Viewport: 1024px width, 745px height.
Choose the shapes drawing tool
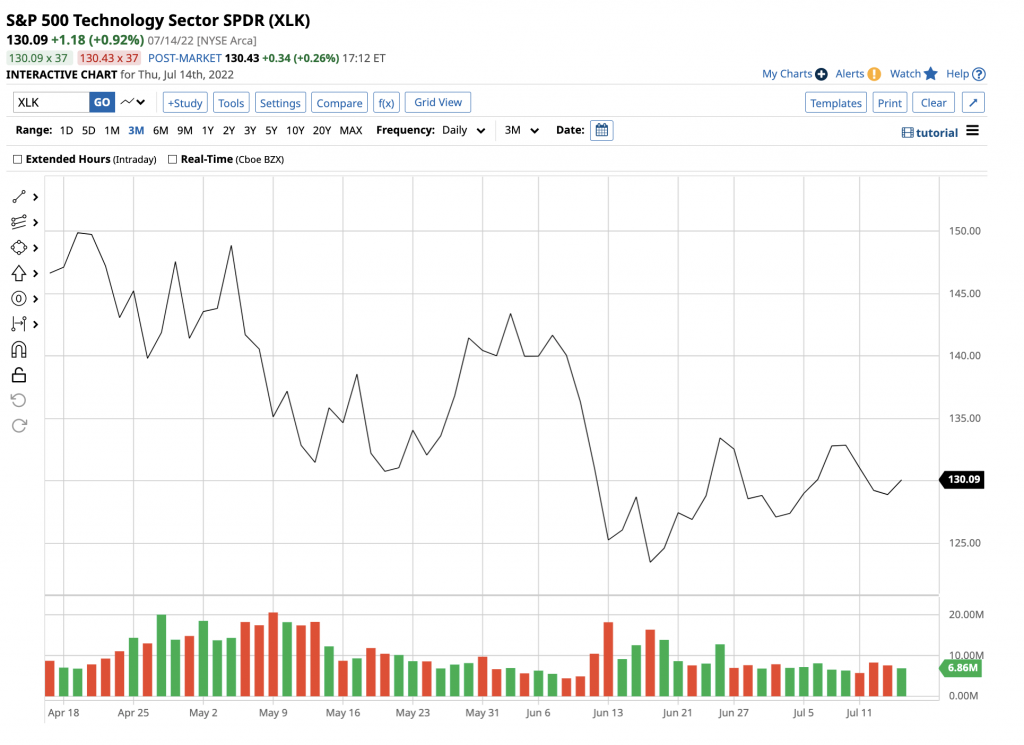click(x=19, y=247)
